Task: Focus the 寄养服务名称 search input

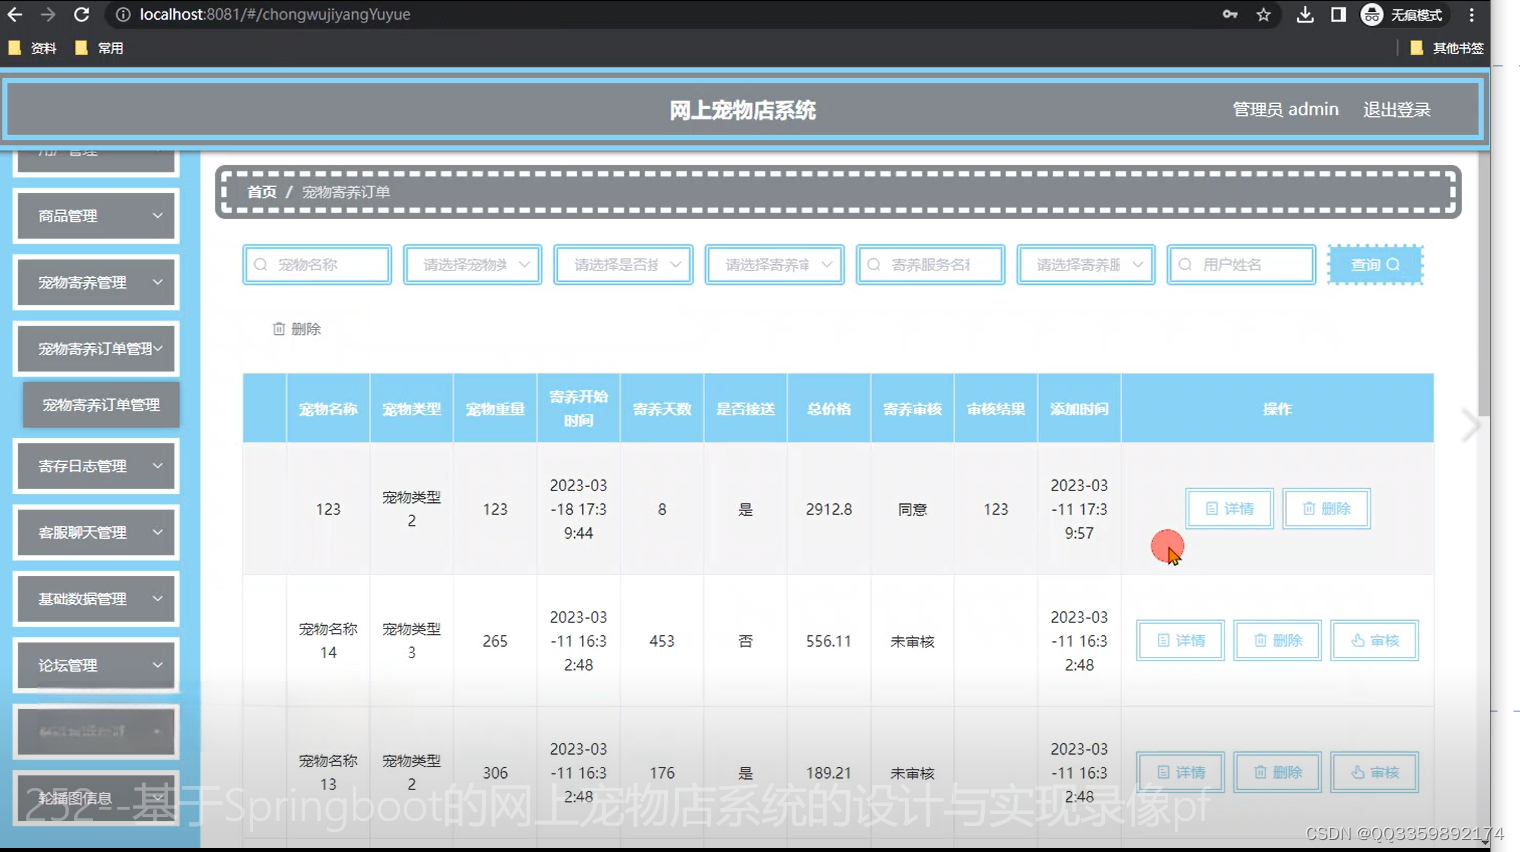Action: click(930, 265)
